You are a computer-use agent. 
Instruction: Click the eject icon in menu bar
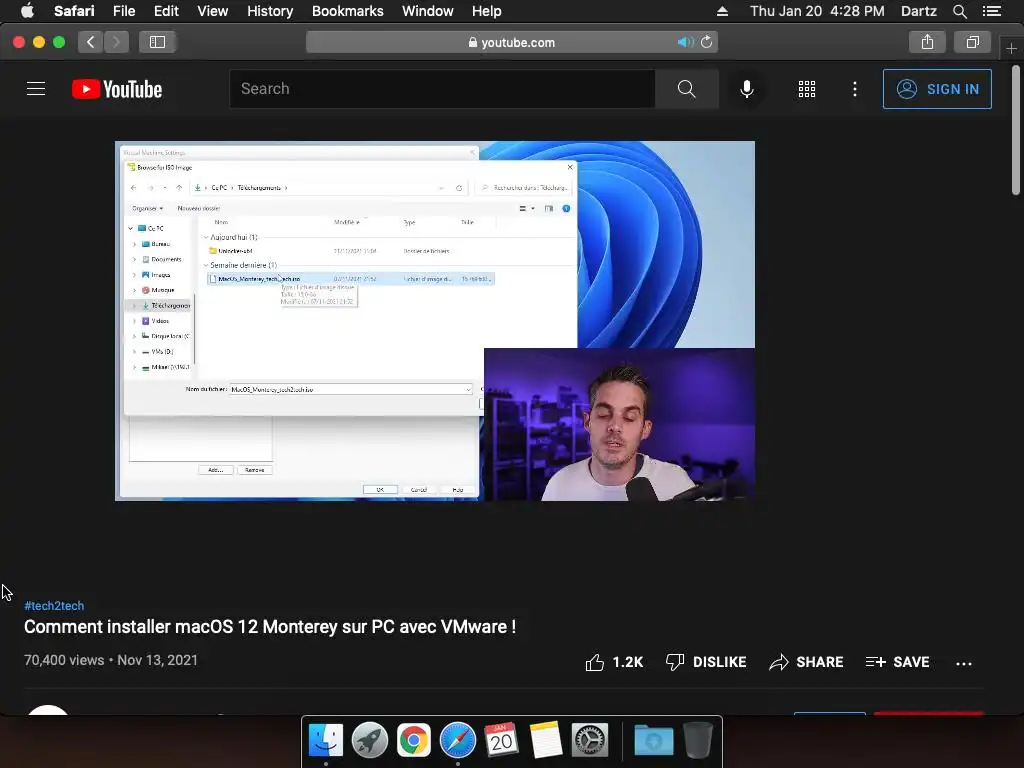[722, 10]
